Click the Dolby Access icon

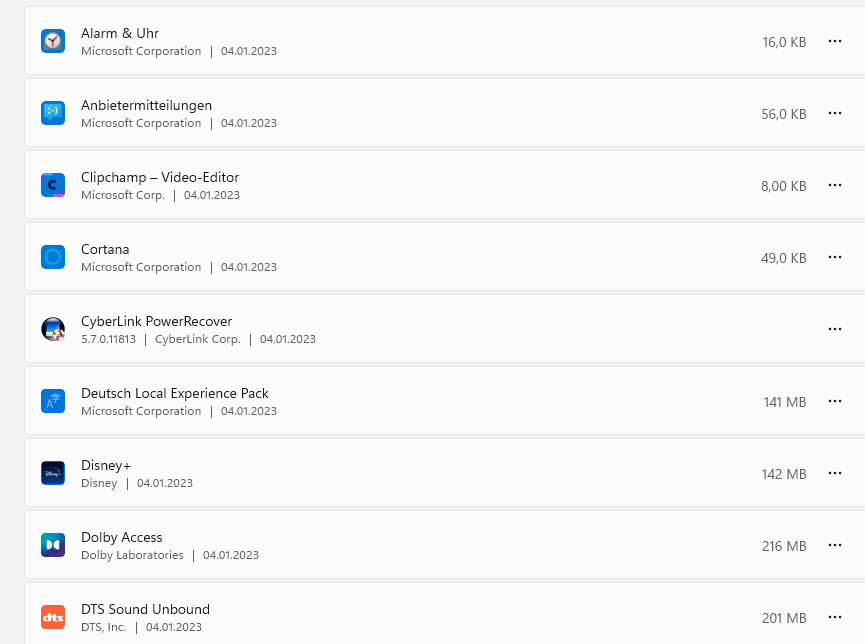click(53, 545)
